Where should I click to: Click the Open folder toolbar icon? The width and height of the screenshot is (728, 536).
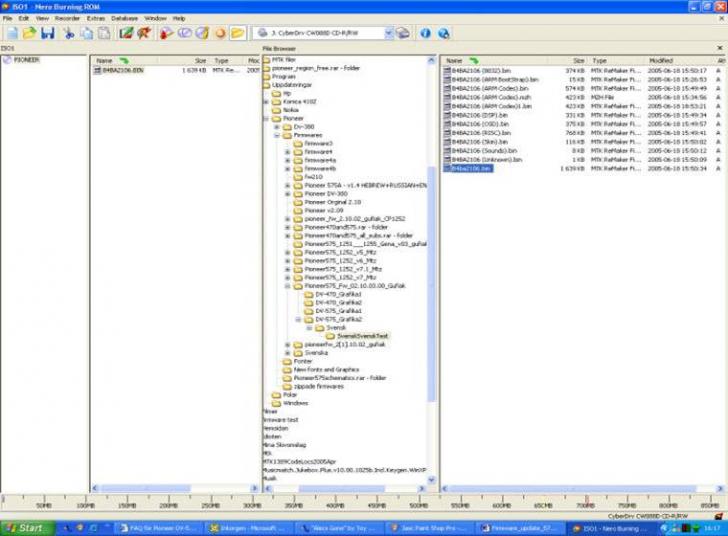29,33
